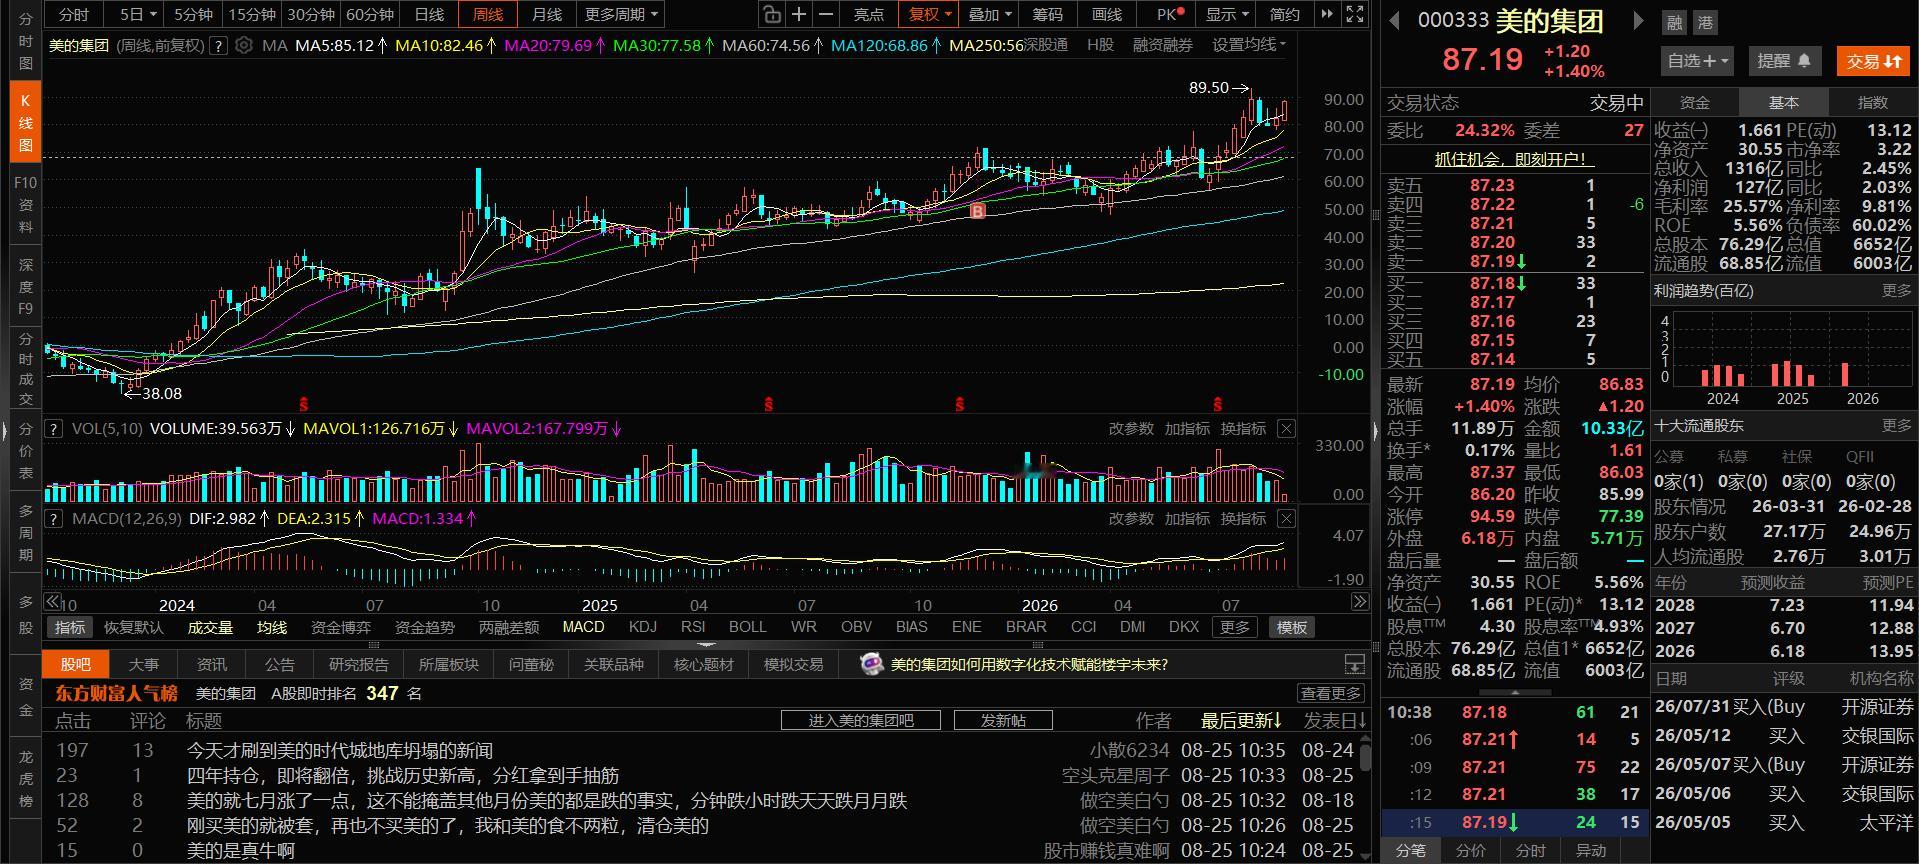Viewport: 1919px width, 864px height.
Task: Click the AI assistant robot icon
Action: pyautogui.click(x=872, y=665)
